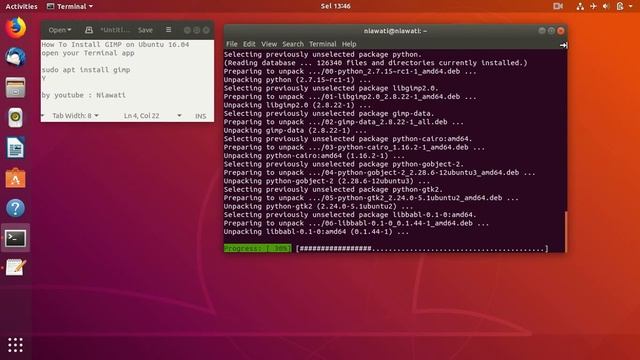Screen dimensions: 640x360
Task: Click "Unpacking python (2.7.15~rc1-1)" line
Action: tap(298, 80)
